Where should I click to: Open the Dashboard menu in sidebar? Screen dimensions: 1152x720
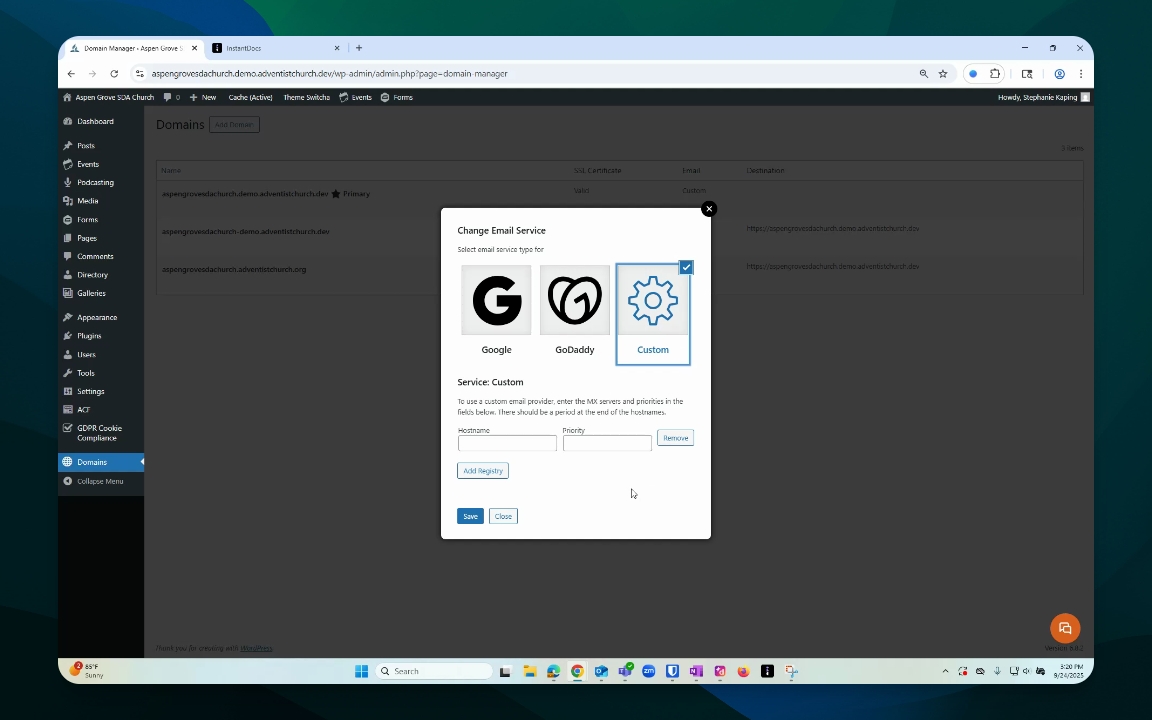click(x=95, y=121)
